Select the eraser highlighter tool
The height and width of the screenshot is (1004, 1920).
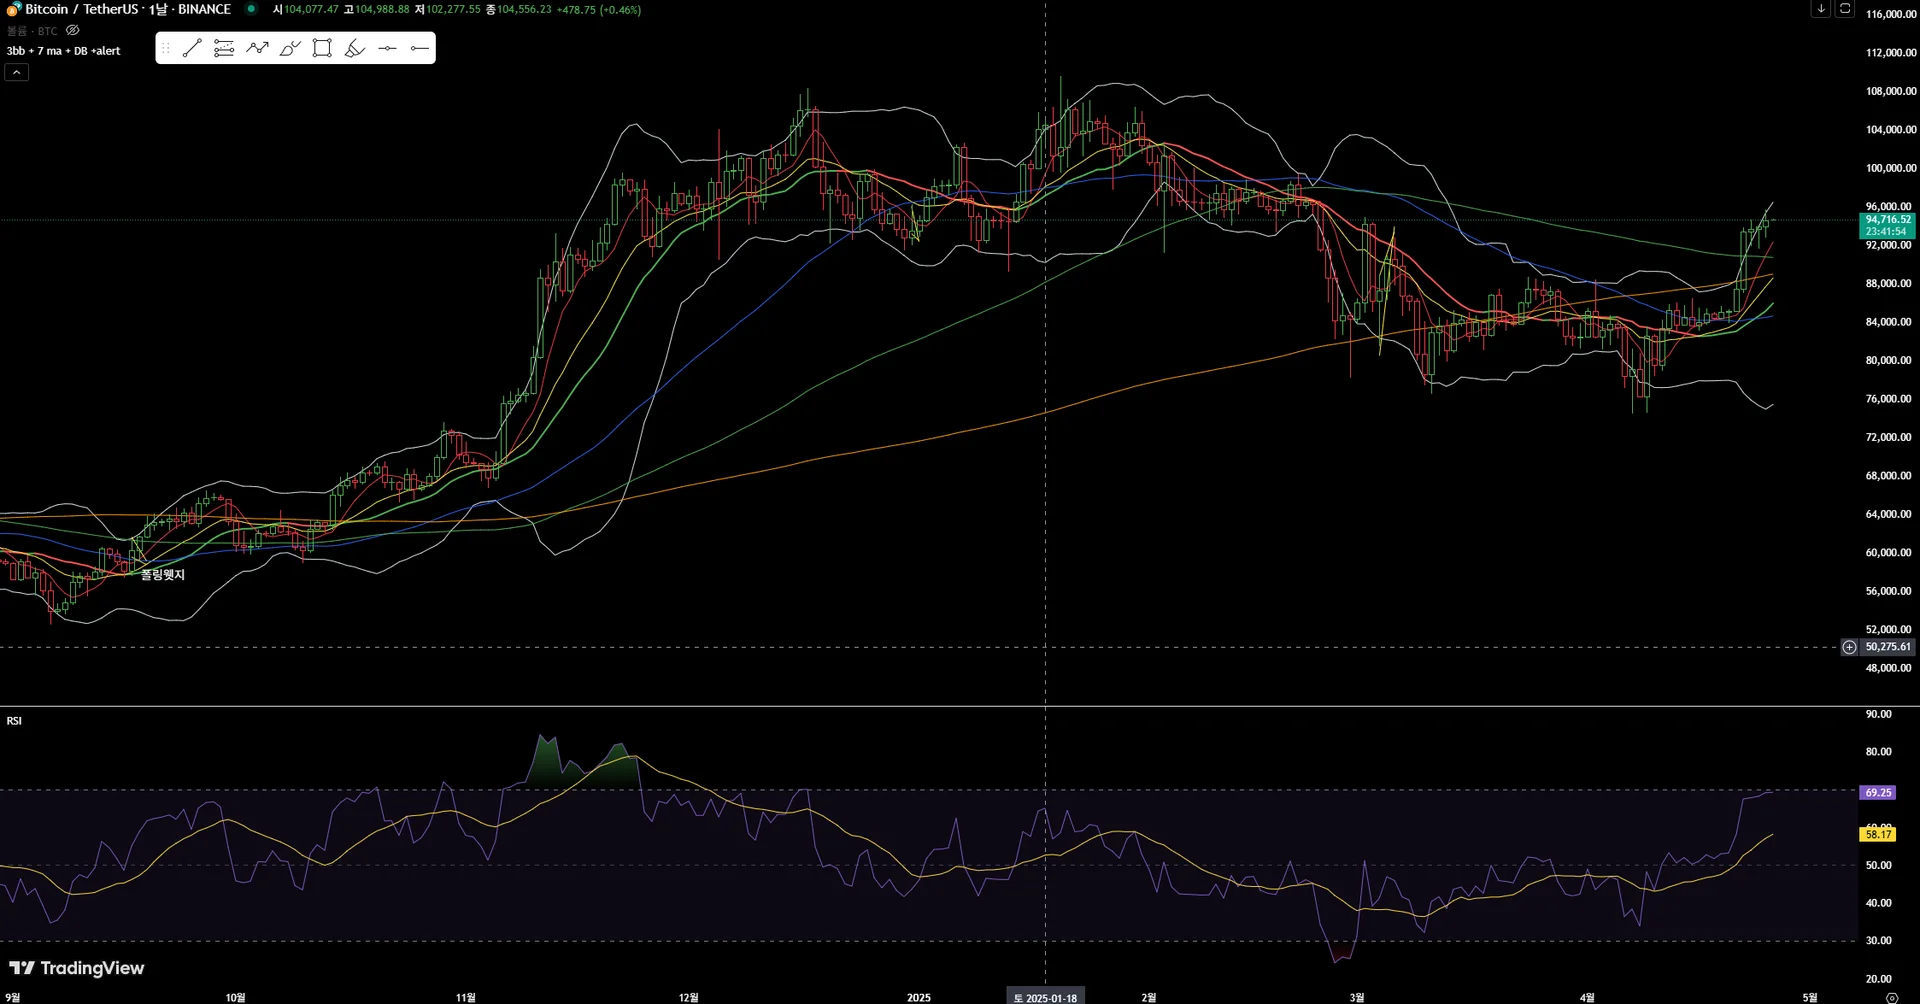355,48
